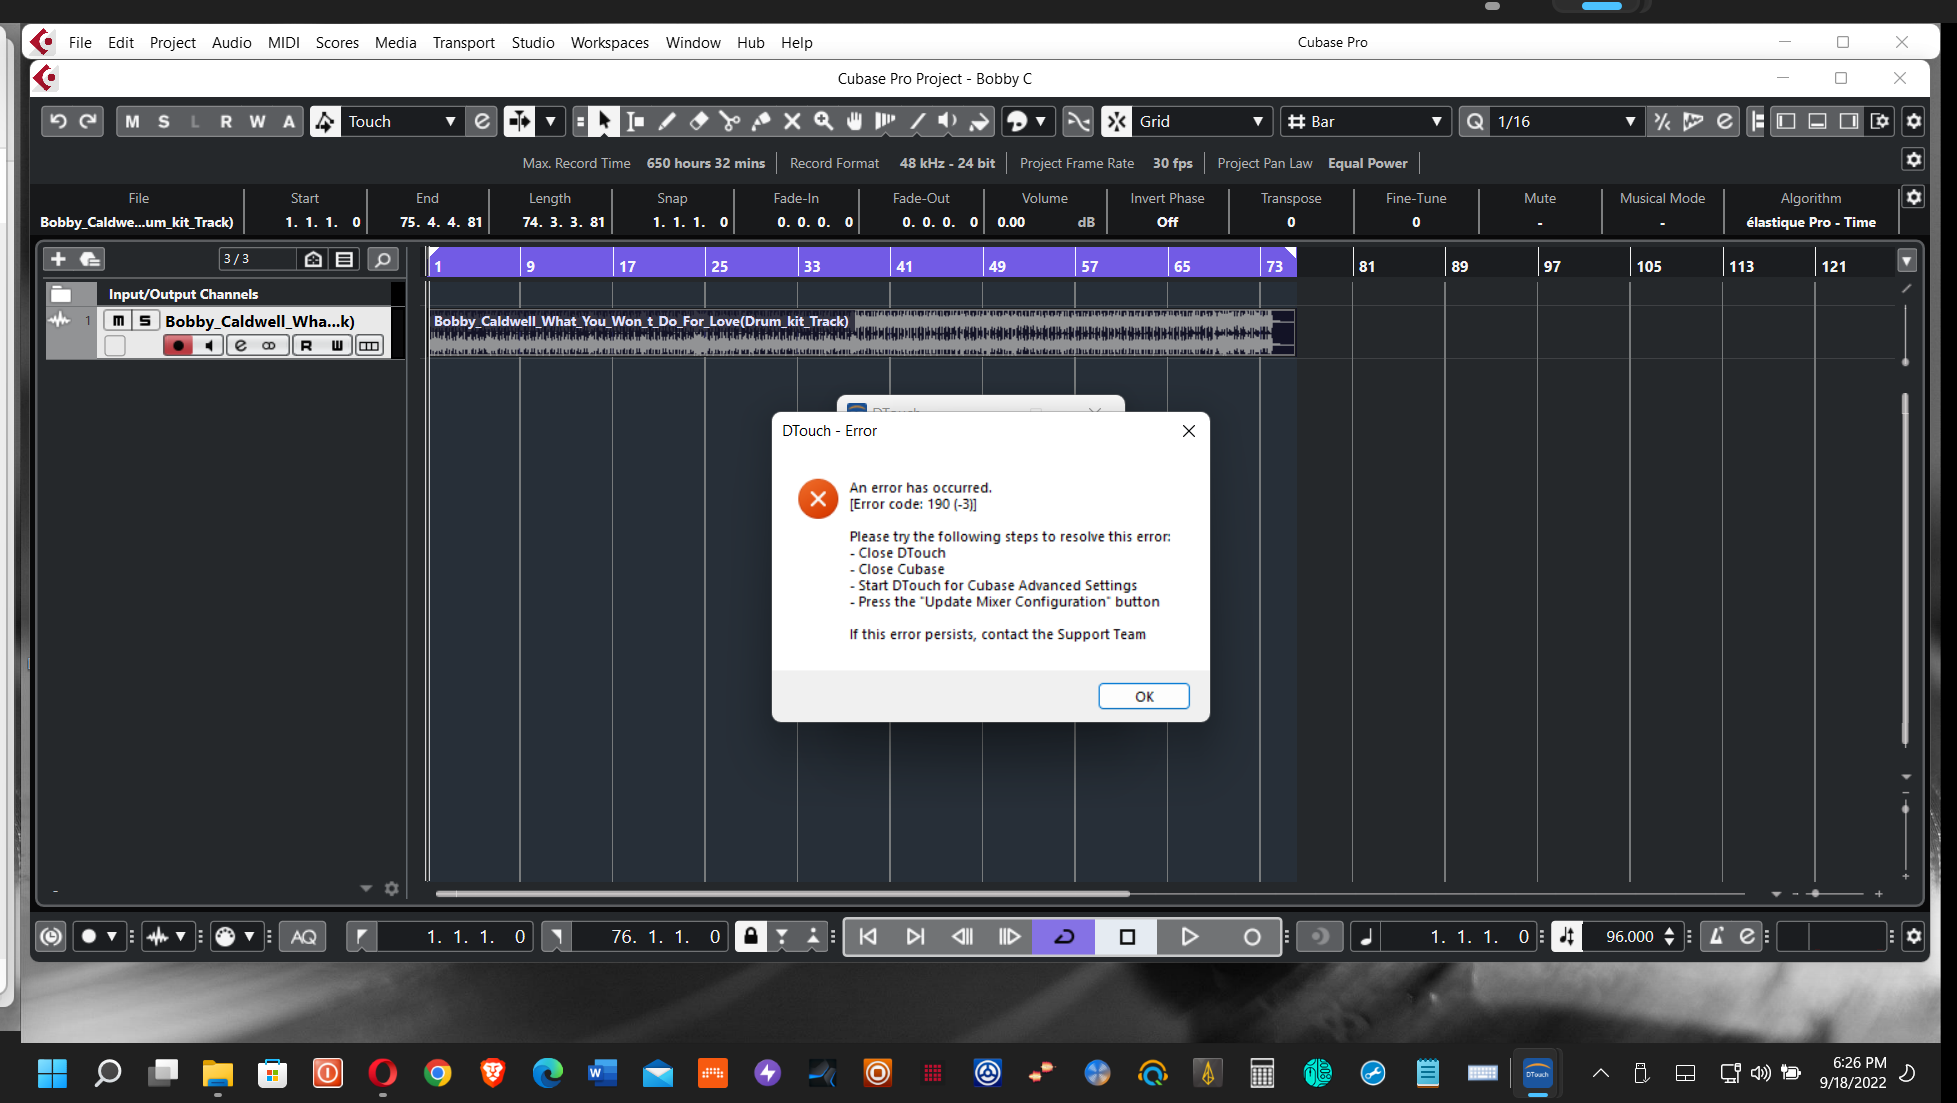Toggle Write all W automation button
This screenshot has width=1957, height=1103.
click(x=257, y=121)
